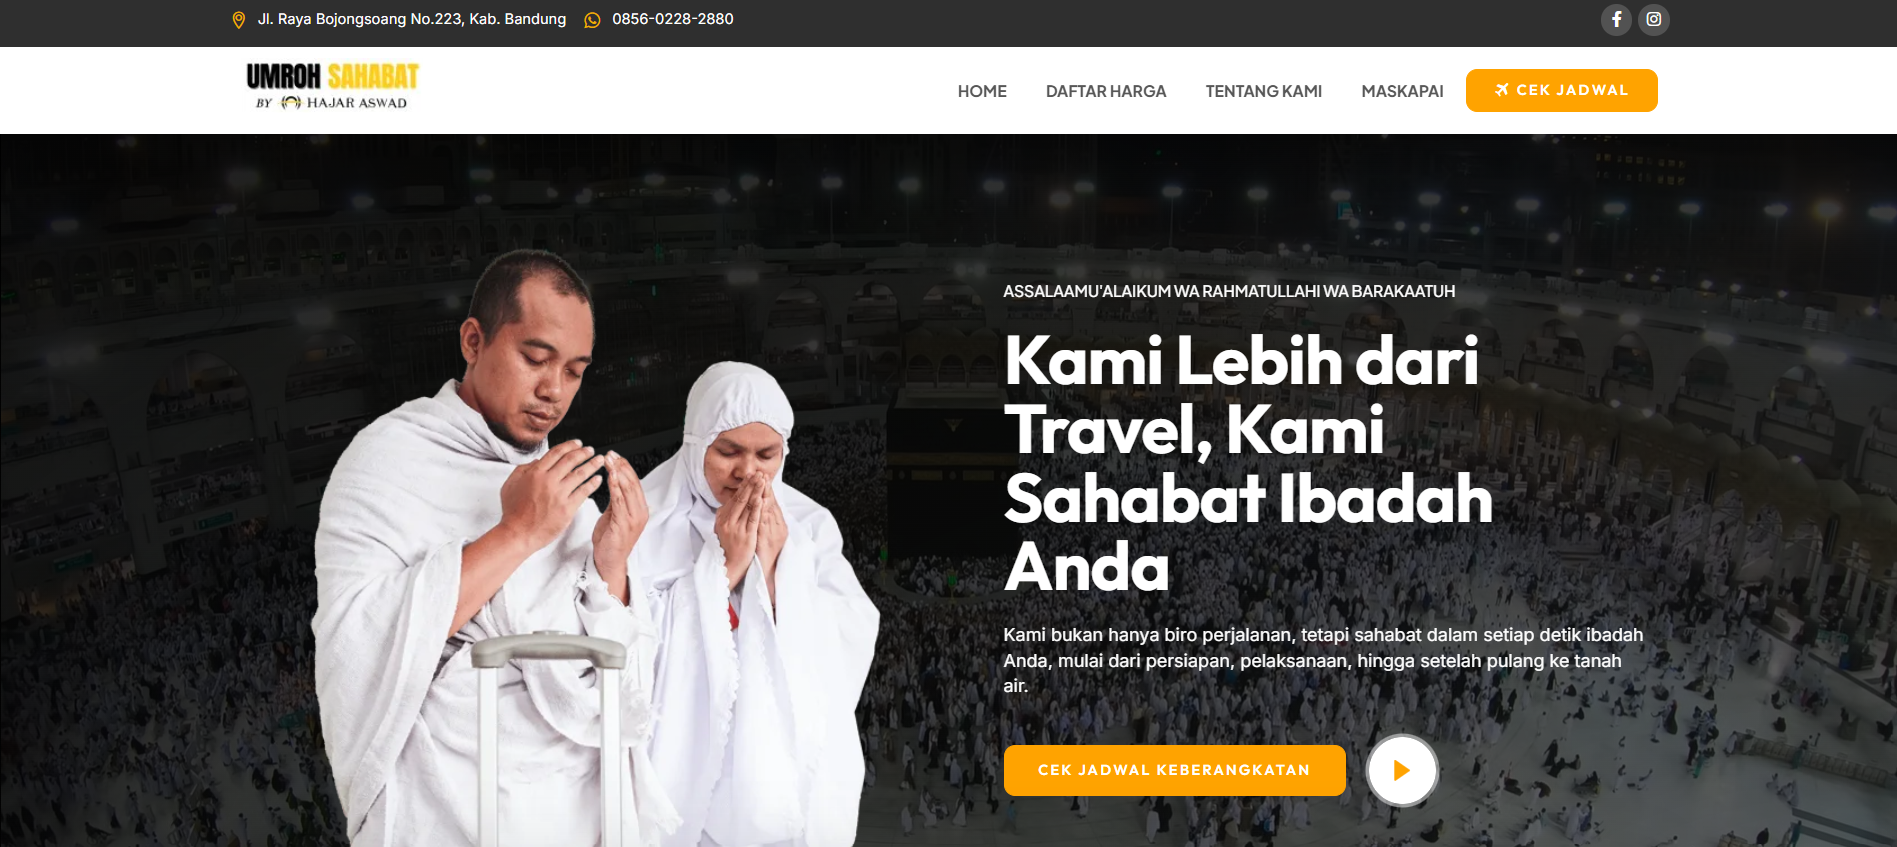Open the Facebook social icon
1897x847 pixels.
coord(1616,19)
